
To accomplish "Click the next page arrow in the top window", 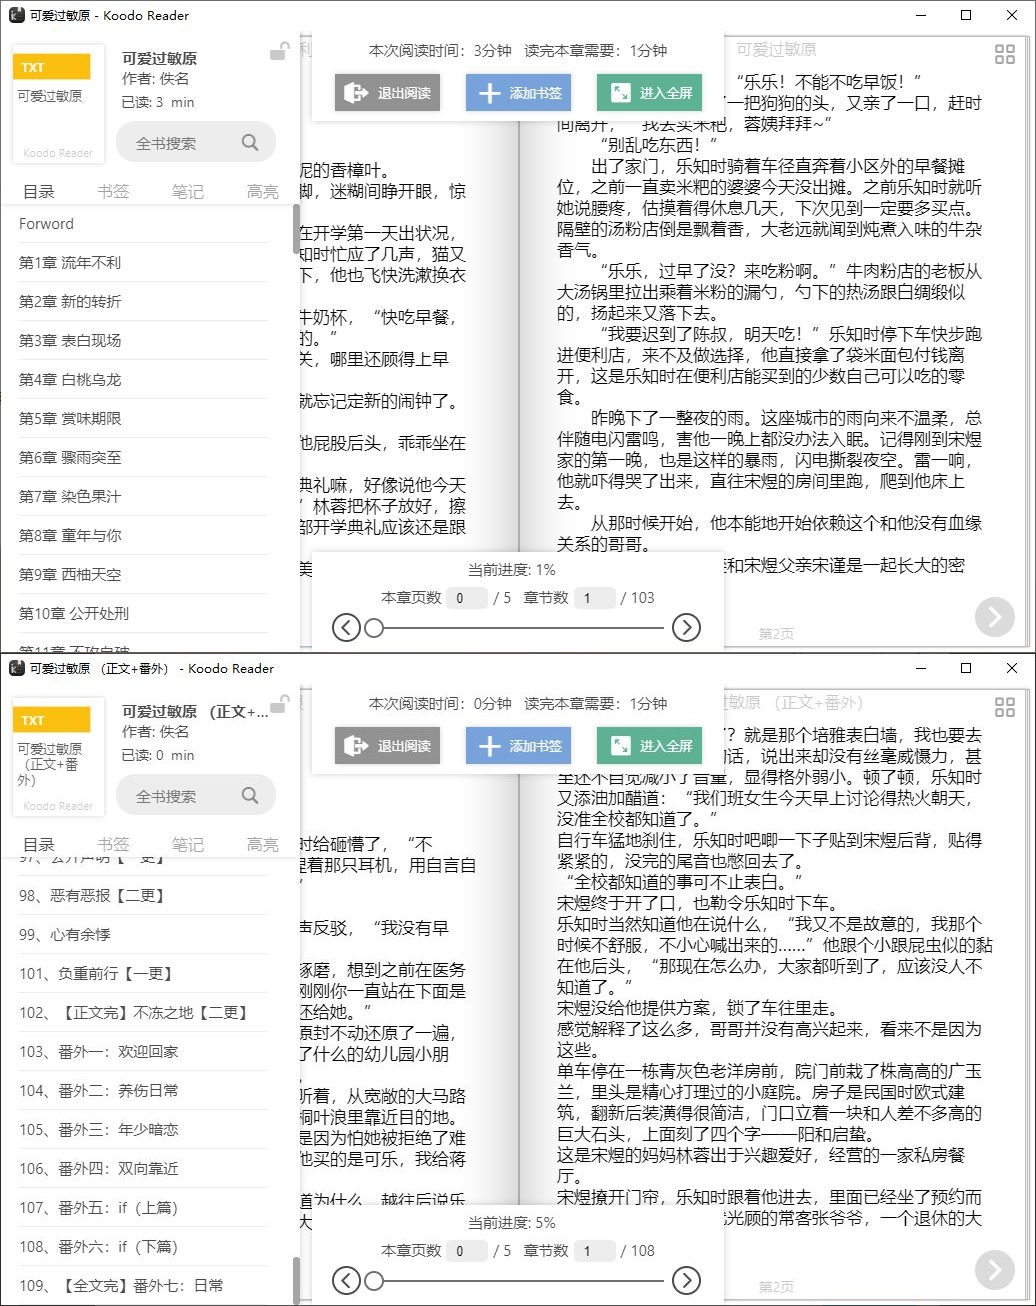I will [x=994, y=617].
